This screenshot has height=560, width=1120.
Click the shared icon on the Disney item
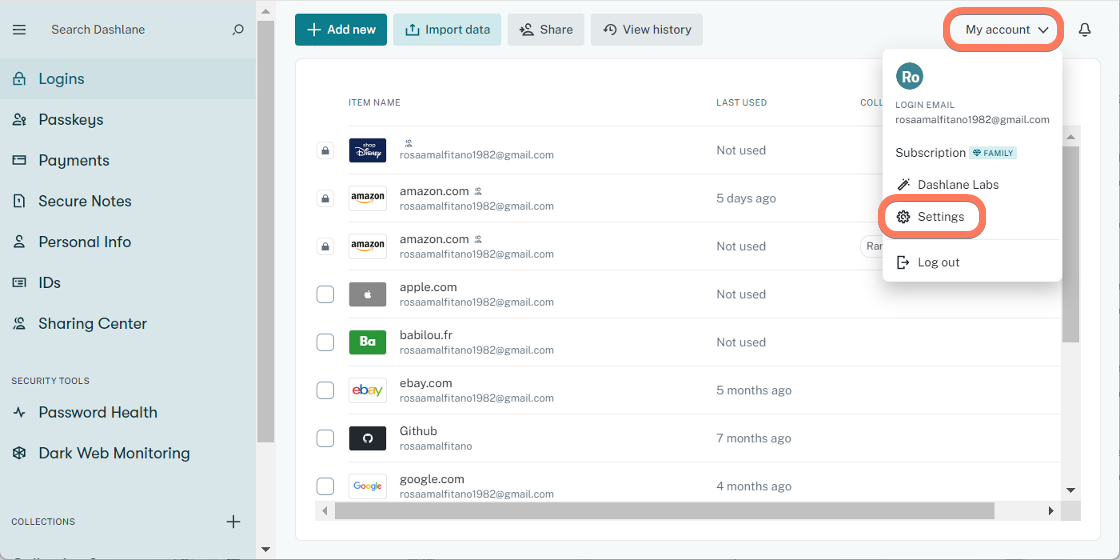(x=409, y=143)
